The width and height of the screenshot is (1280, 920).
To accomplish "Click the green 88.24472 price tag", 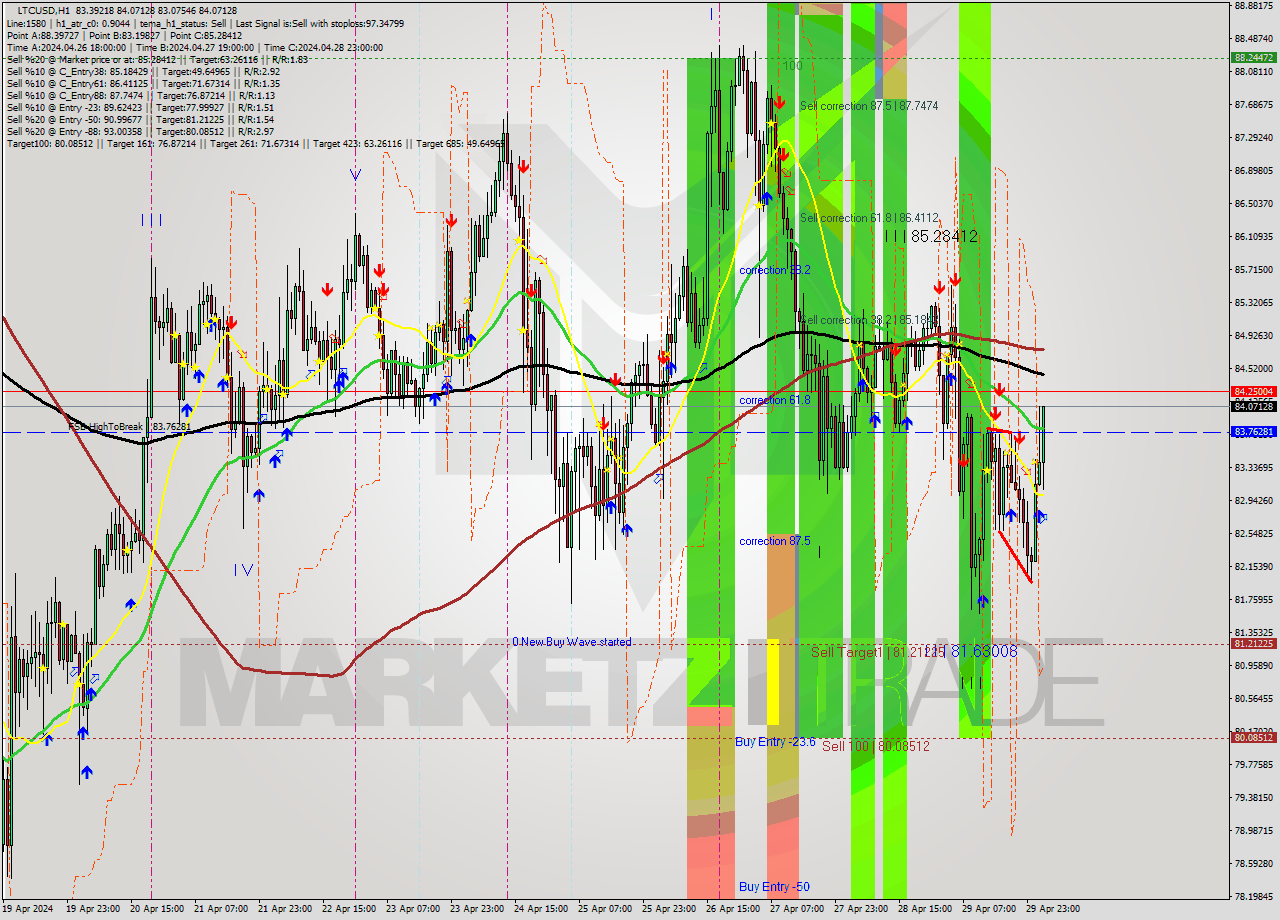I will (x=1254, y=58).
